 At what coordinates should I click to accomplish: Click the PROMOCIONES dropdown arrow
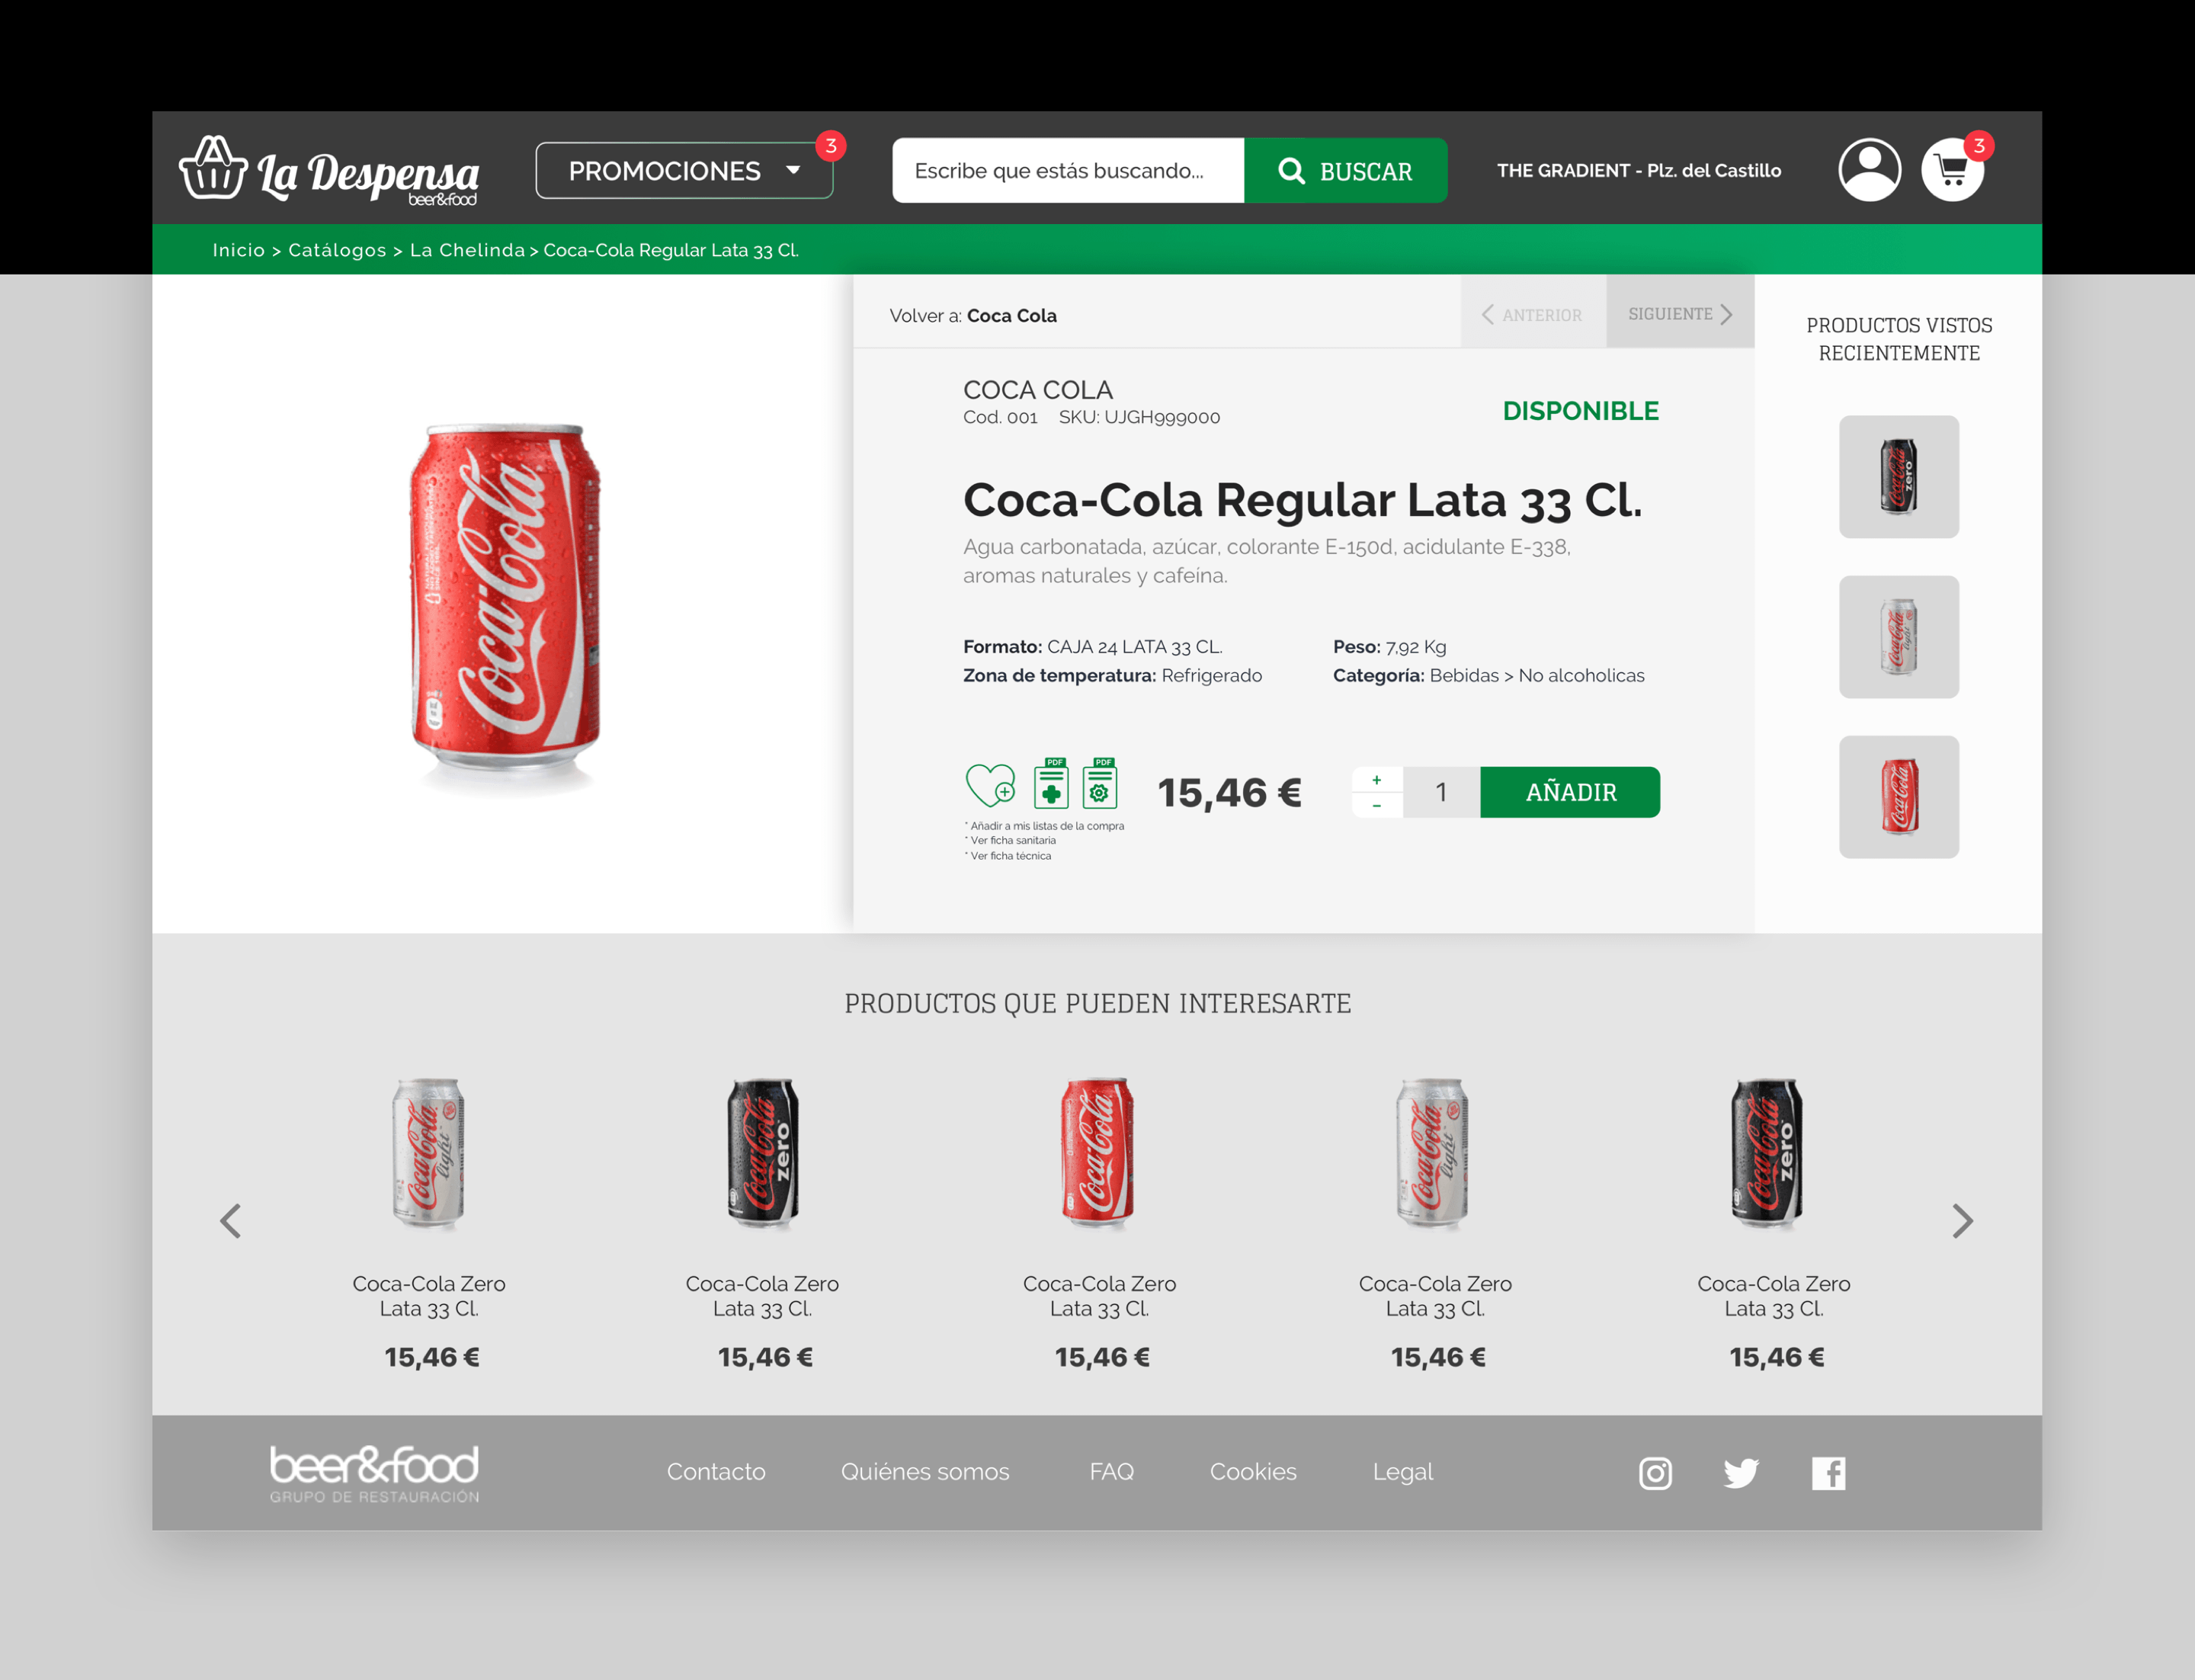[793, 170]
